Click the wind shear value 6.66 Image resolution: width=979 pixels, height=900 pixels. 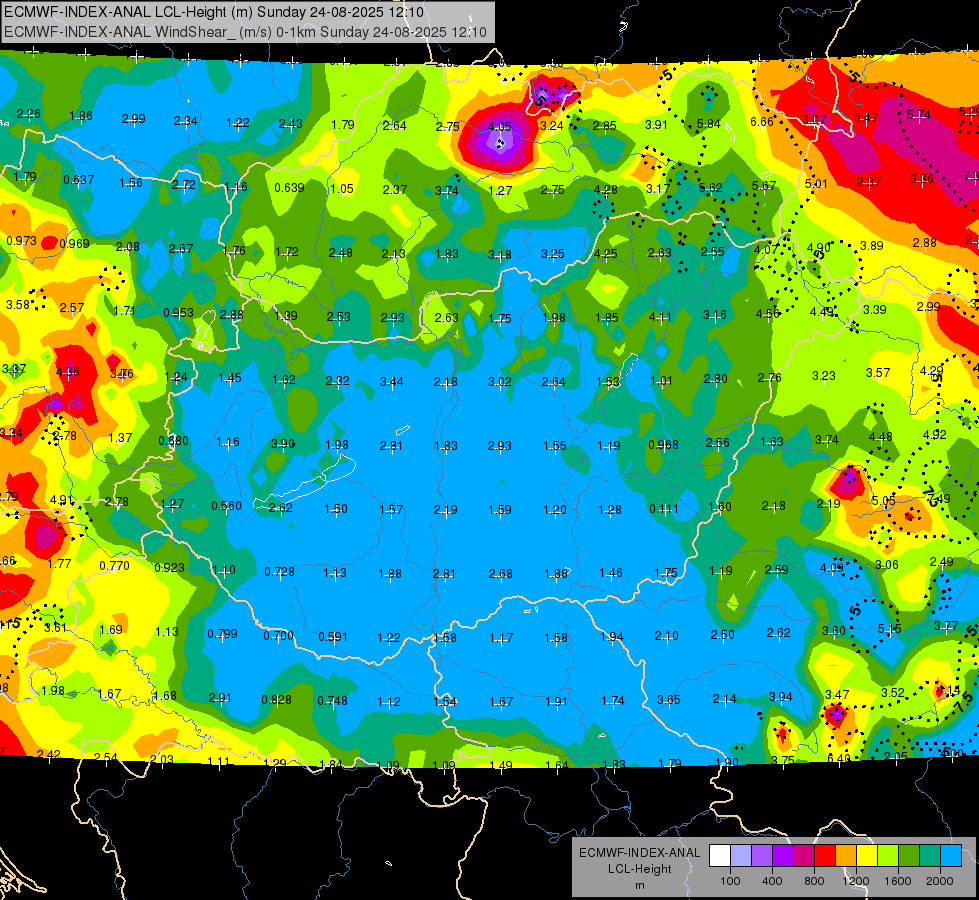tap(762, 121)
